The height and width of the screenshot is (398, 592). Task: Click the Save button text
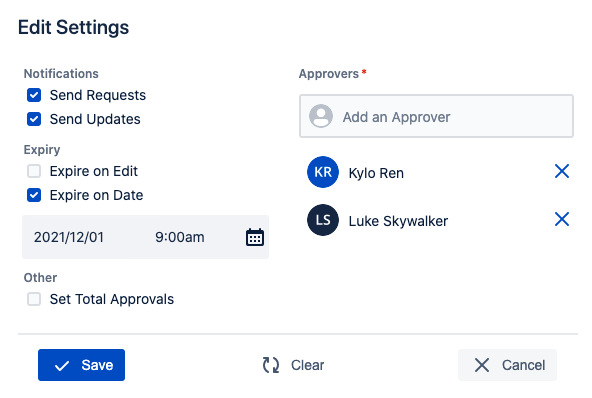[97, 365]
